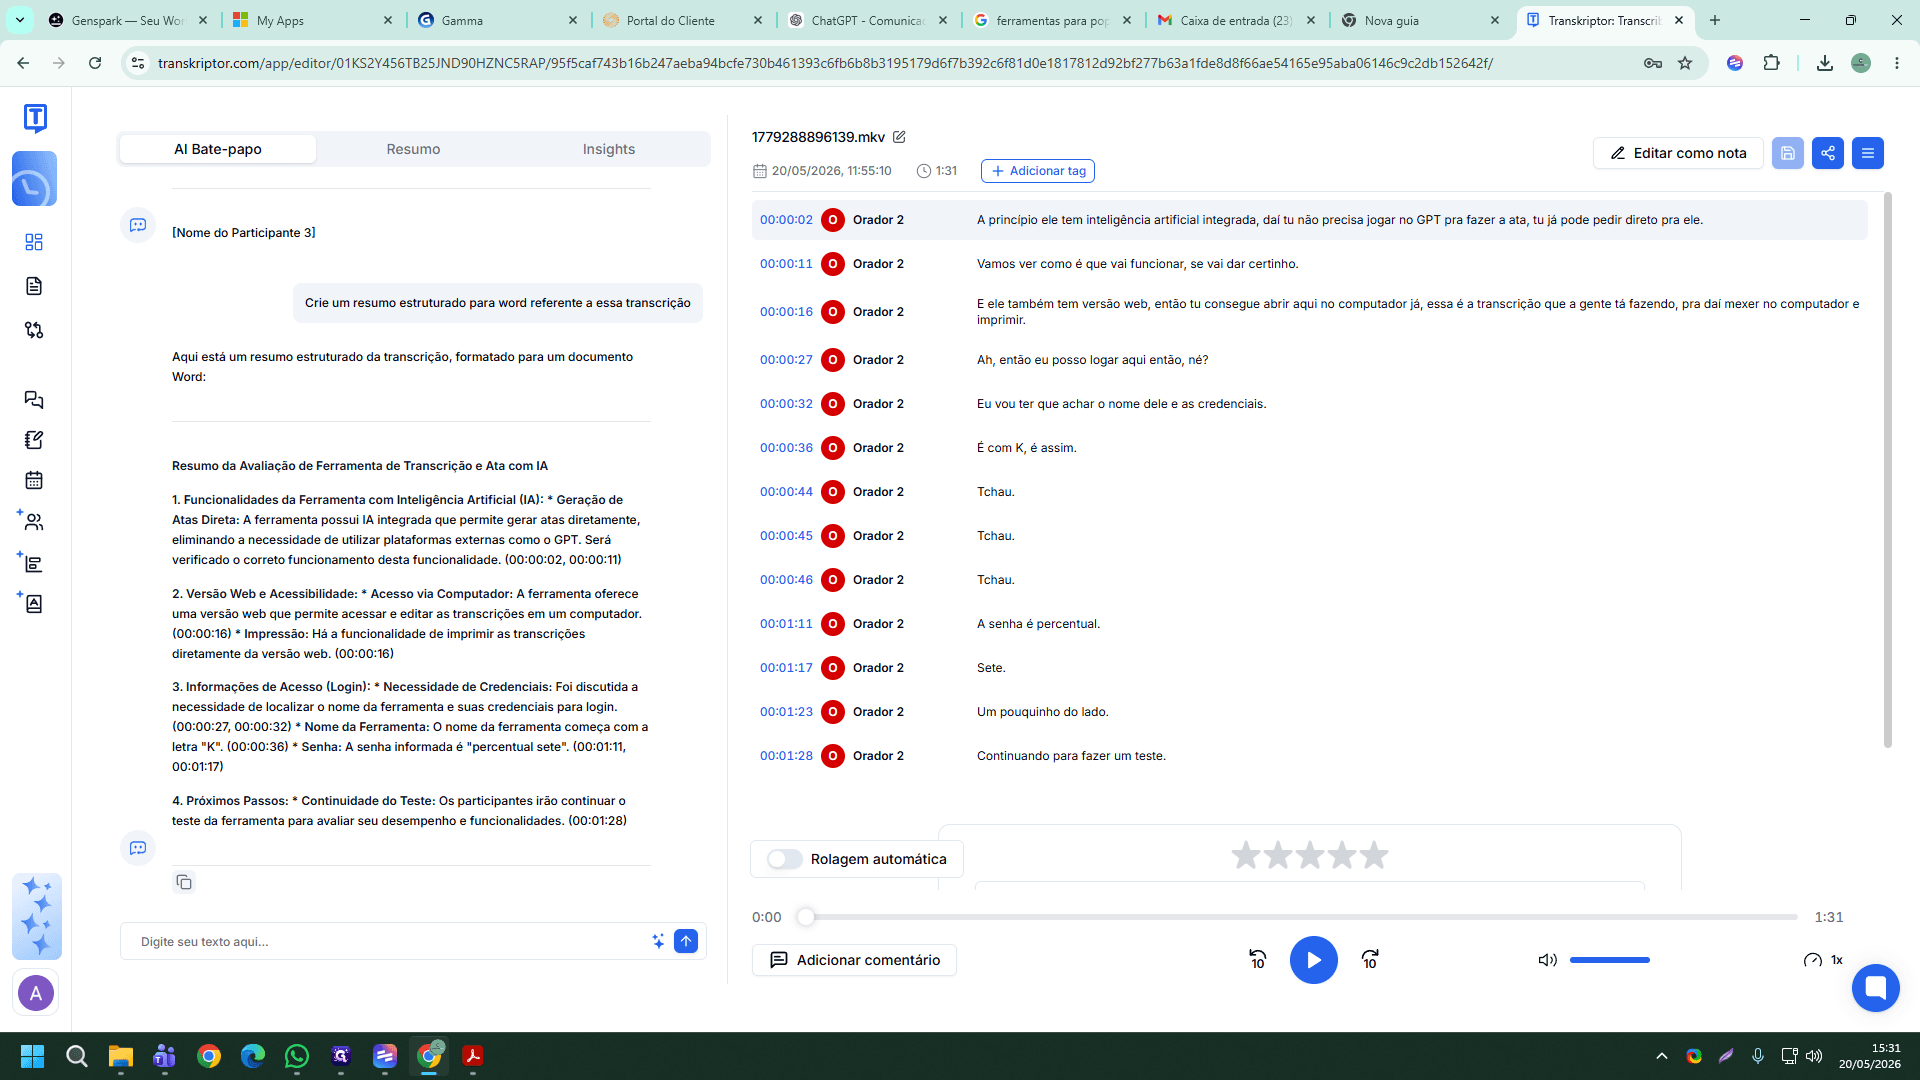Image resolution: width=1920 pixels, height=1080 pixels.
Task: Switch to the Gamma browser tab
Action: point(497,20)
